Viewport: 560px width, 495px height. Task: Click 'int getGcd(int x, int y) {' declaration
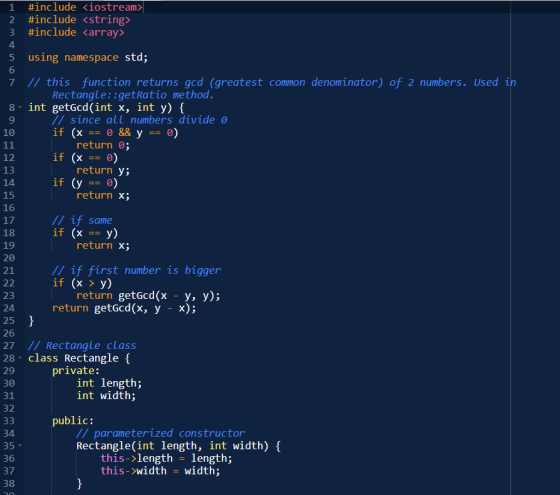[106, 108]
